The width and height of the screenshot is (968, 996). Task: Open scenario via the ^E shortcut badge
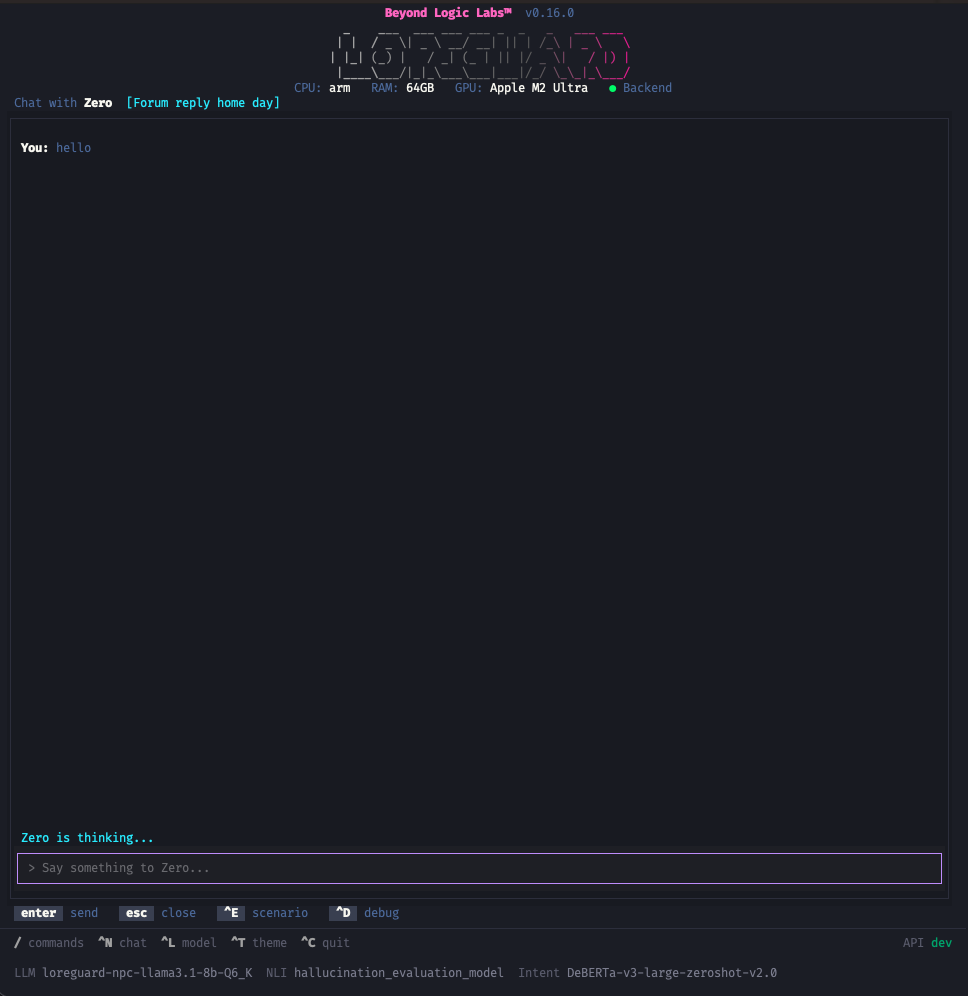(231, 913)
